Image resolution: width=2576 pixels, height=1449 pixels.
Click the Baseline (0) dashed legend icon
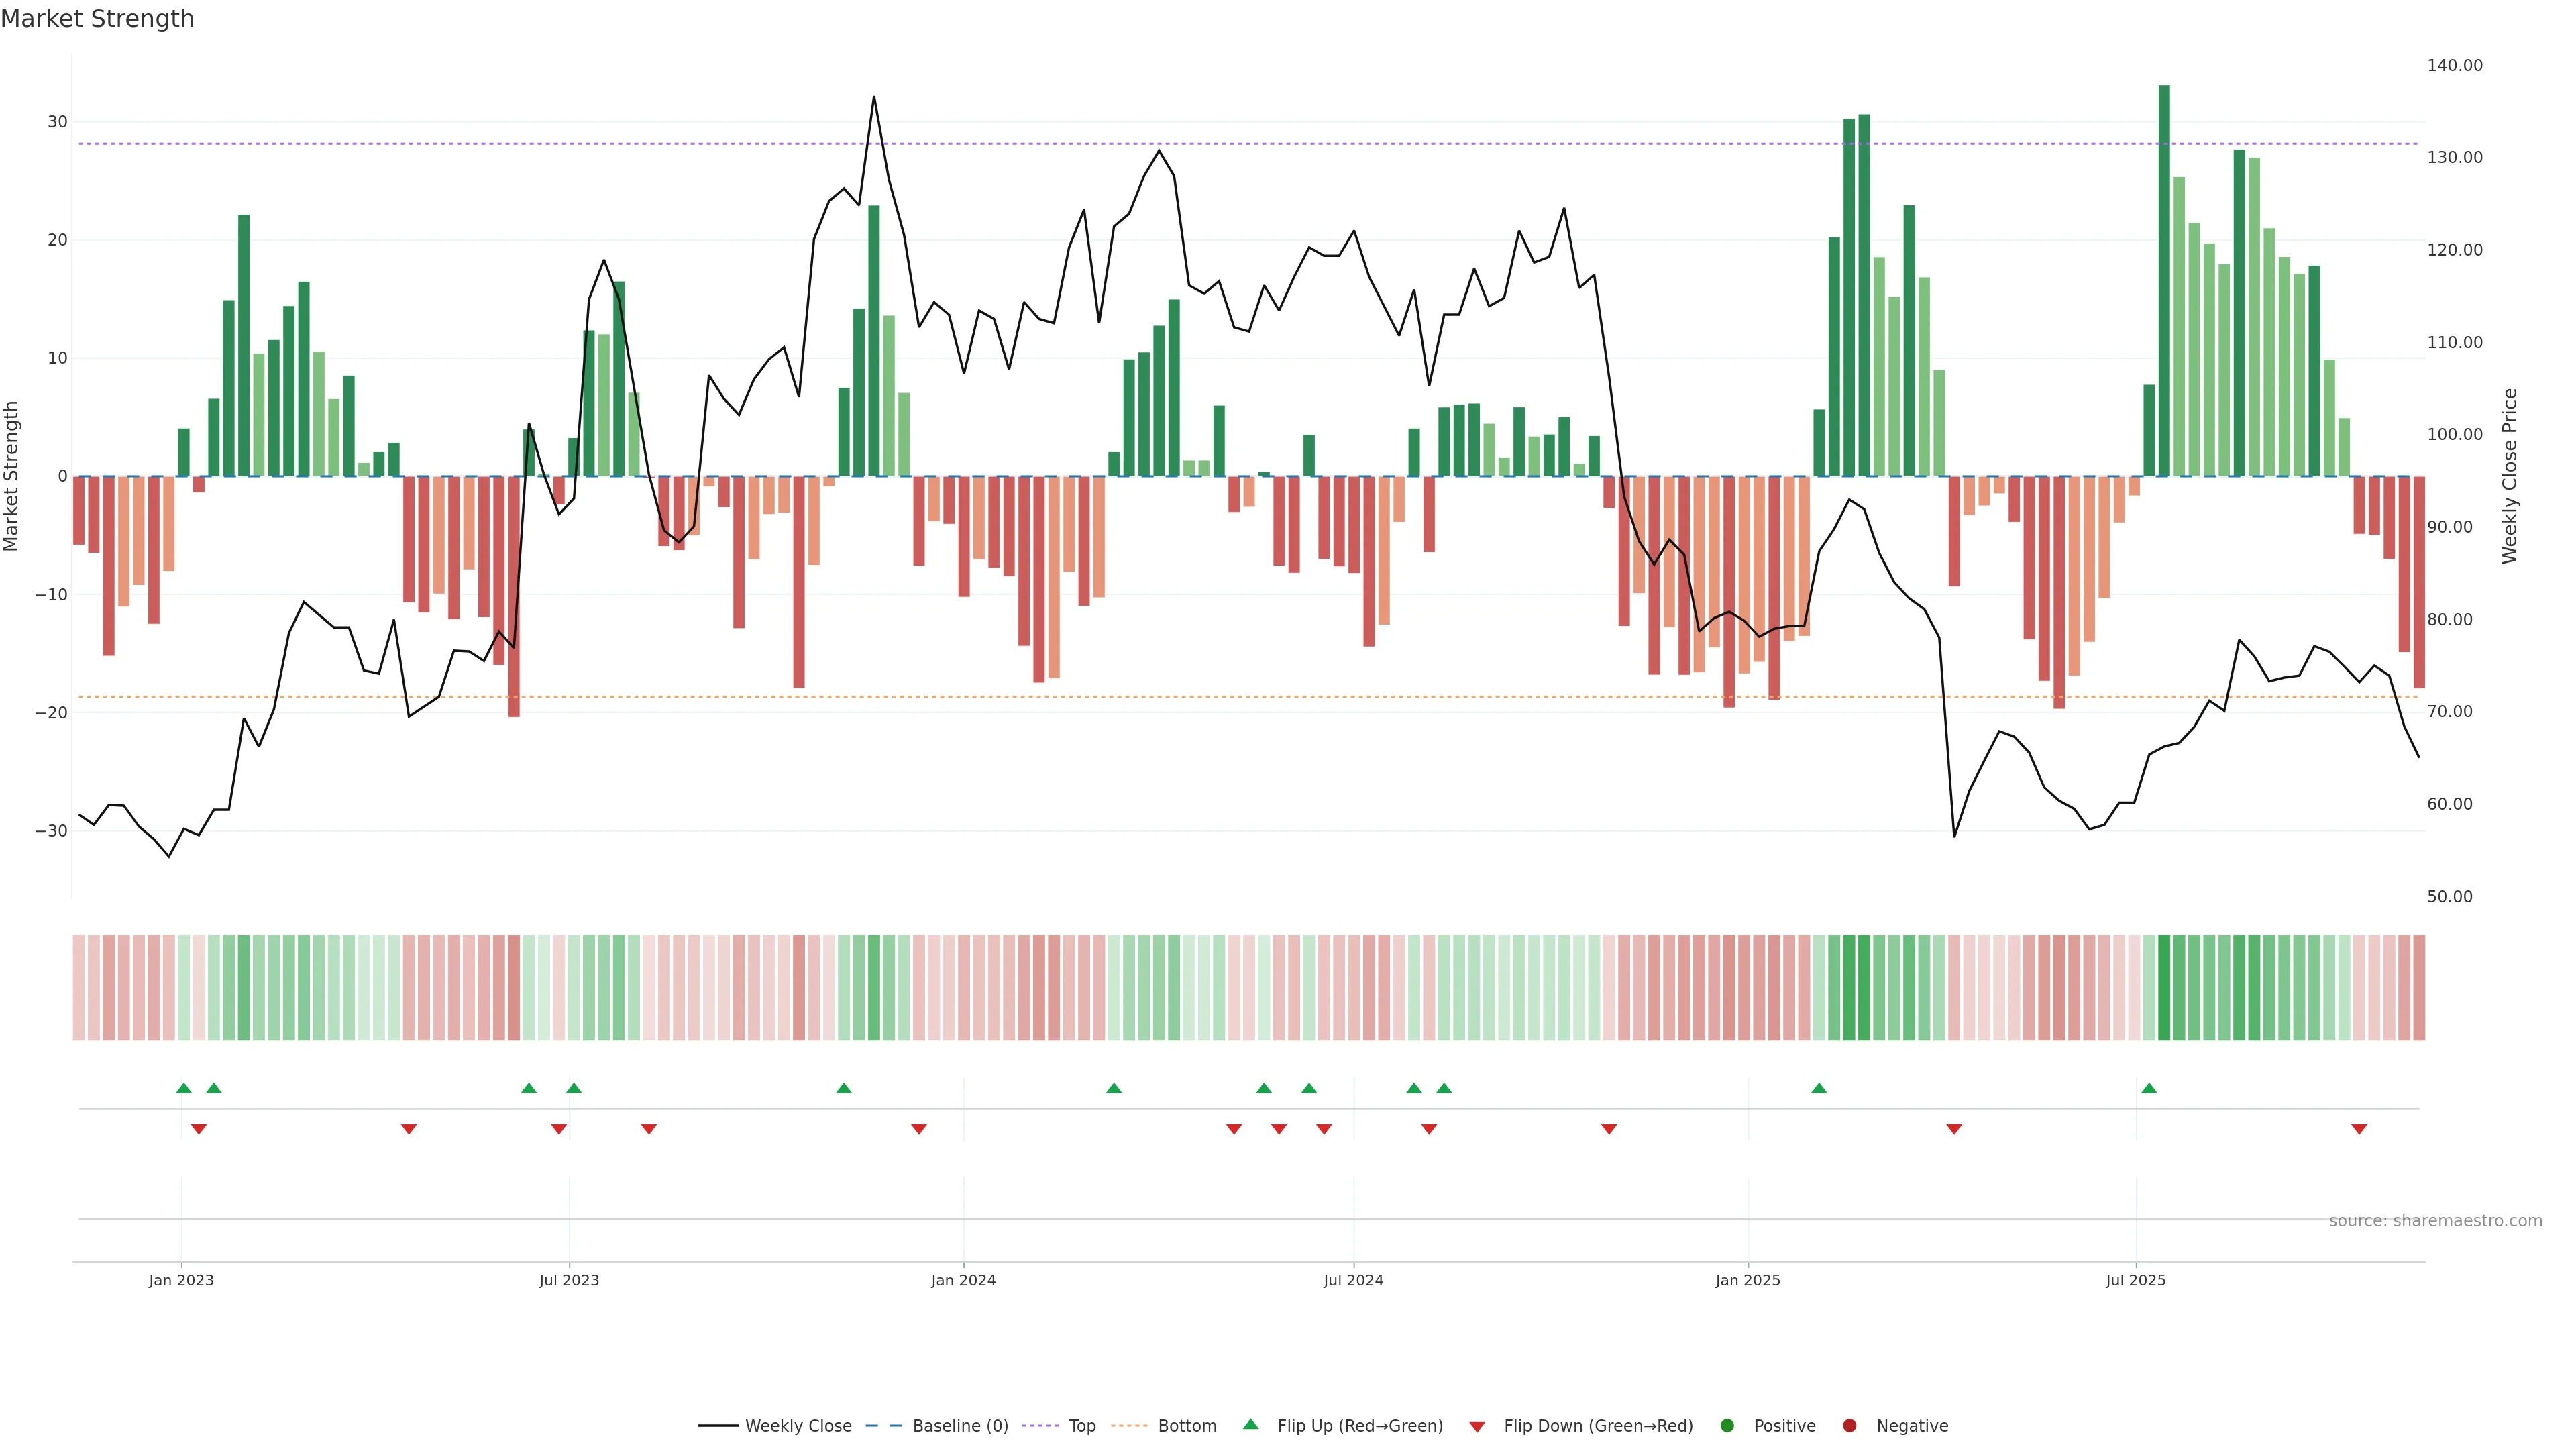coord(883,1426)
